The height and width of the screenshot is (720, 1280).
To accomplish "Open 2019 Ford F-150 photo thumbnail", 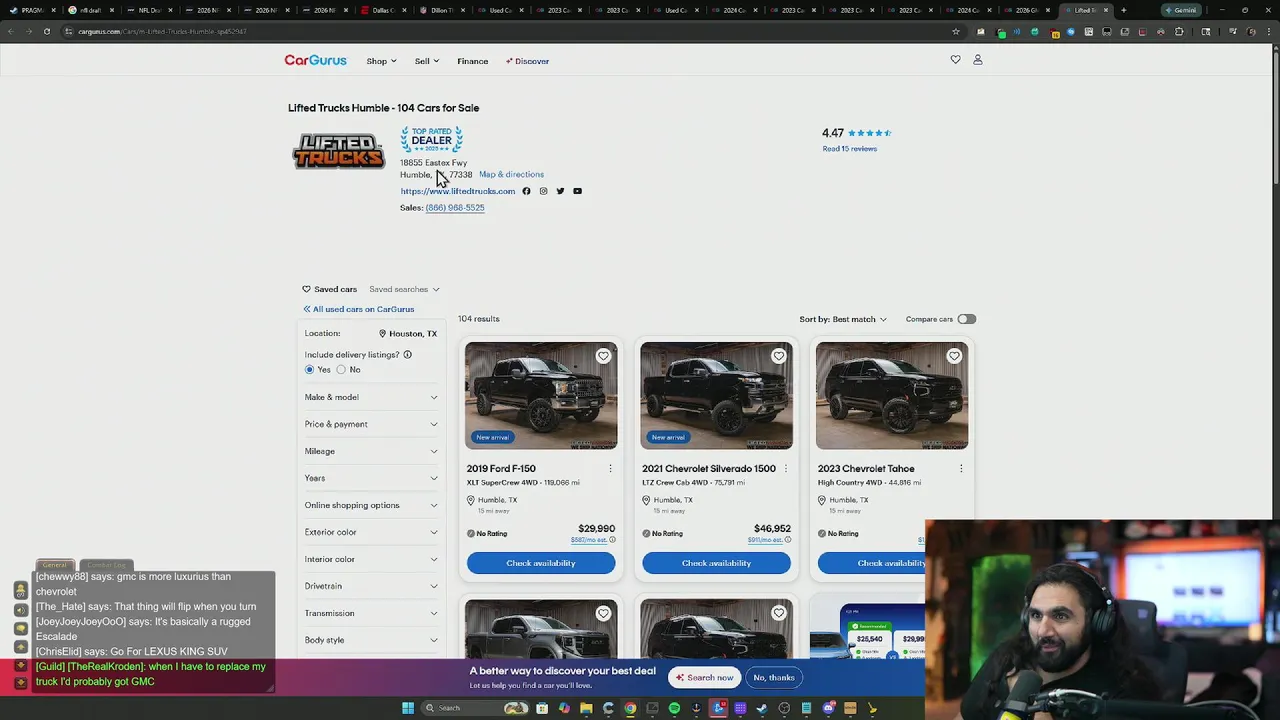I will pyautogui.click(x=541, y=396).
